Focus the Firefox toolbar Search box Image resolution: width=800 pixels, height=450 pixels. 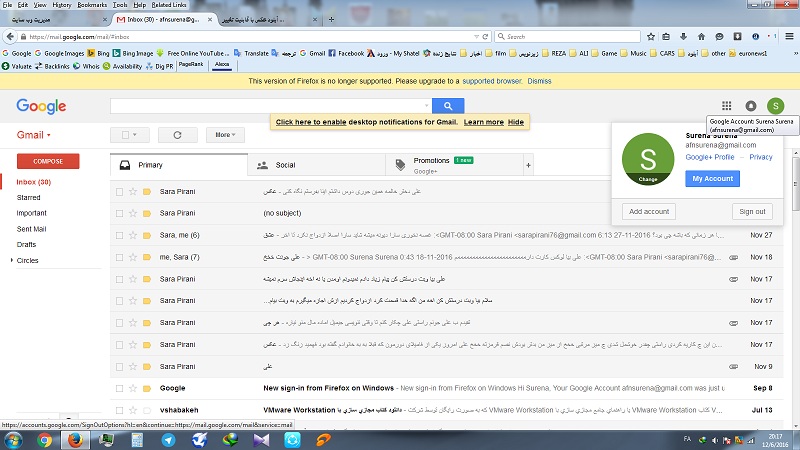tap(567, 37)
